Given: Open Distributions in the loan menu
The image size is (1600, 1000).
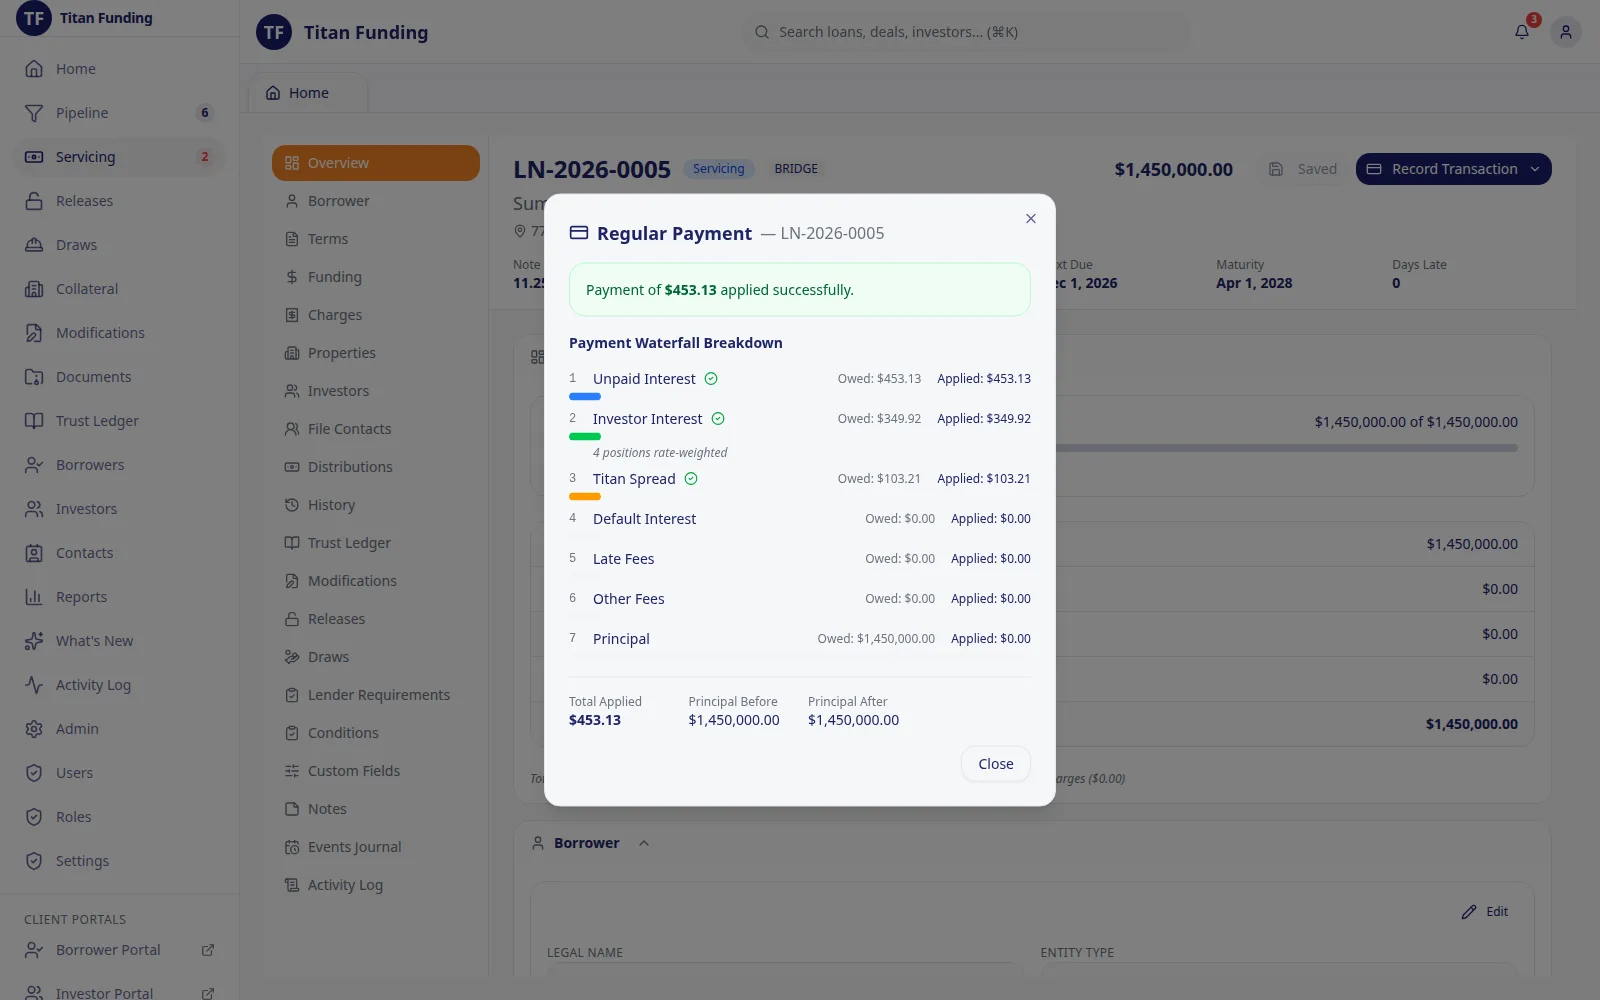Looking at the screenshot, I should pyautogui.click(x=376, y=467).
